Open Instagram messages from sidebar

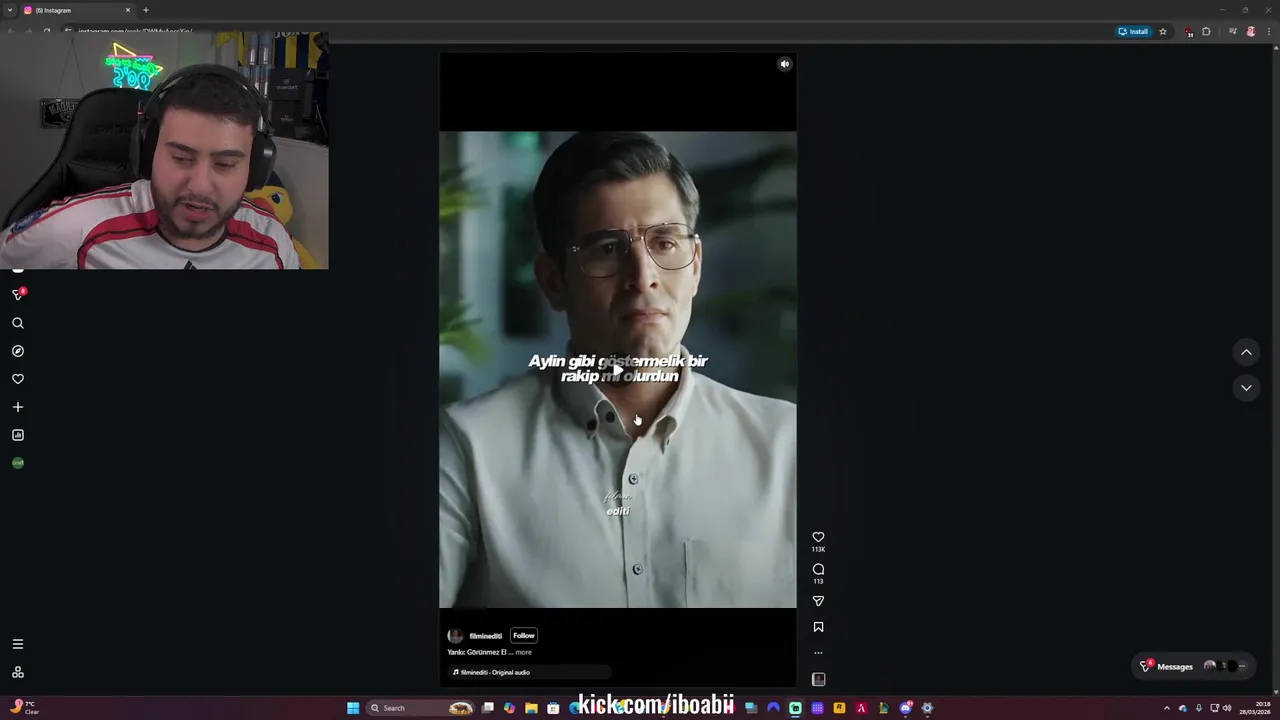click(x=18, y=294)
